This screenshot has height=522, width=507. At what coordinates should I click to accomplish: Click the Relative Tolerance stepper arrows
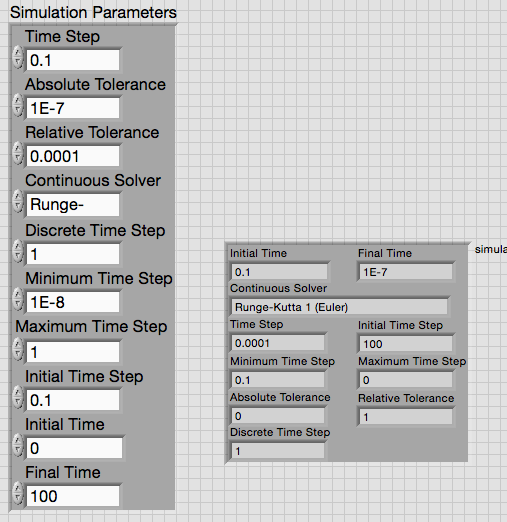click(x=18, y=153)
